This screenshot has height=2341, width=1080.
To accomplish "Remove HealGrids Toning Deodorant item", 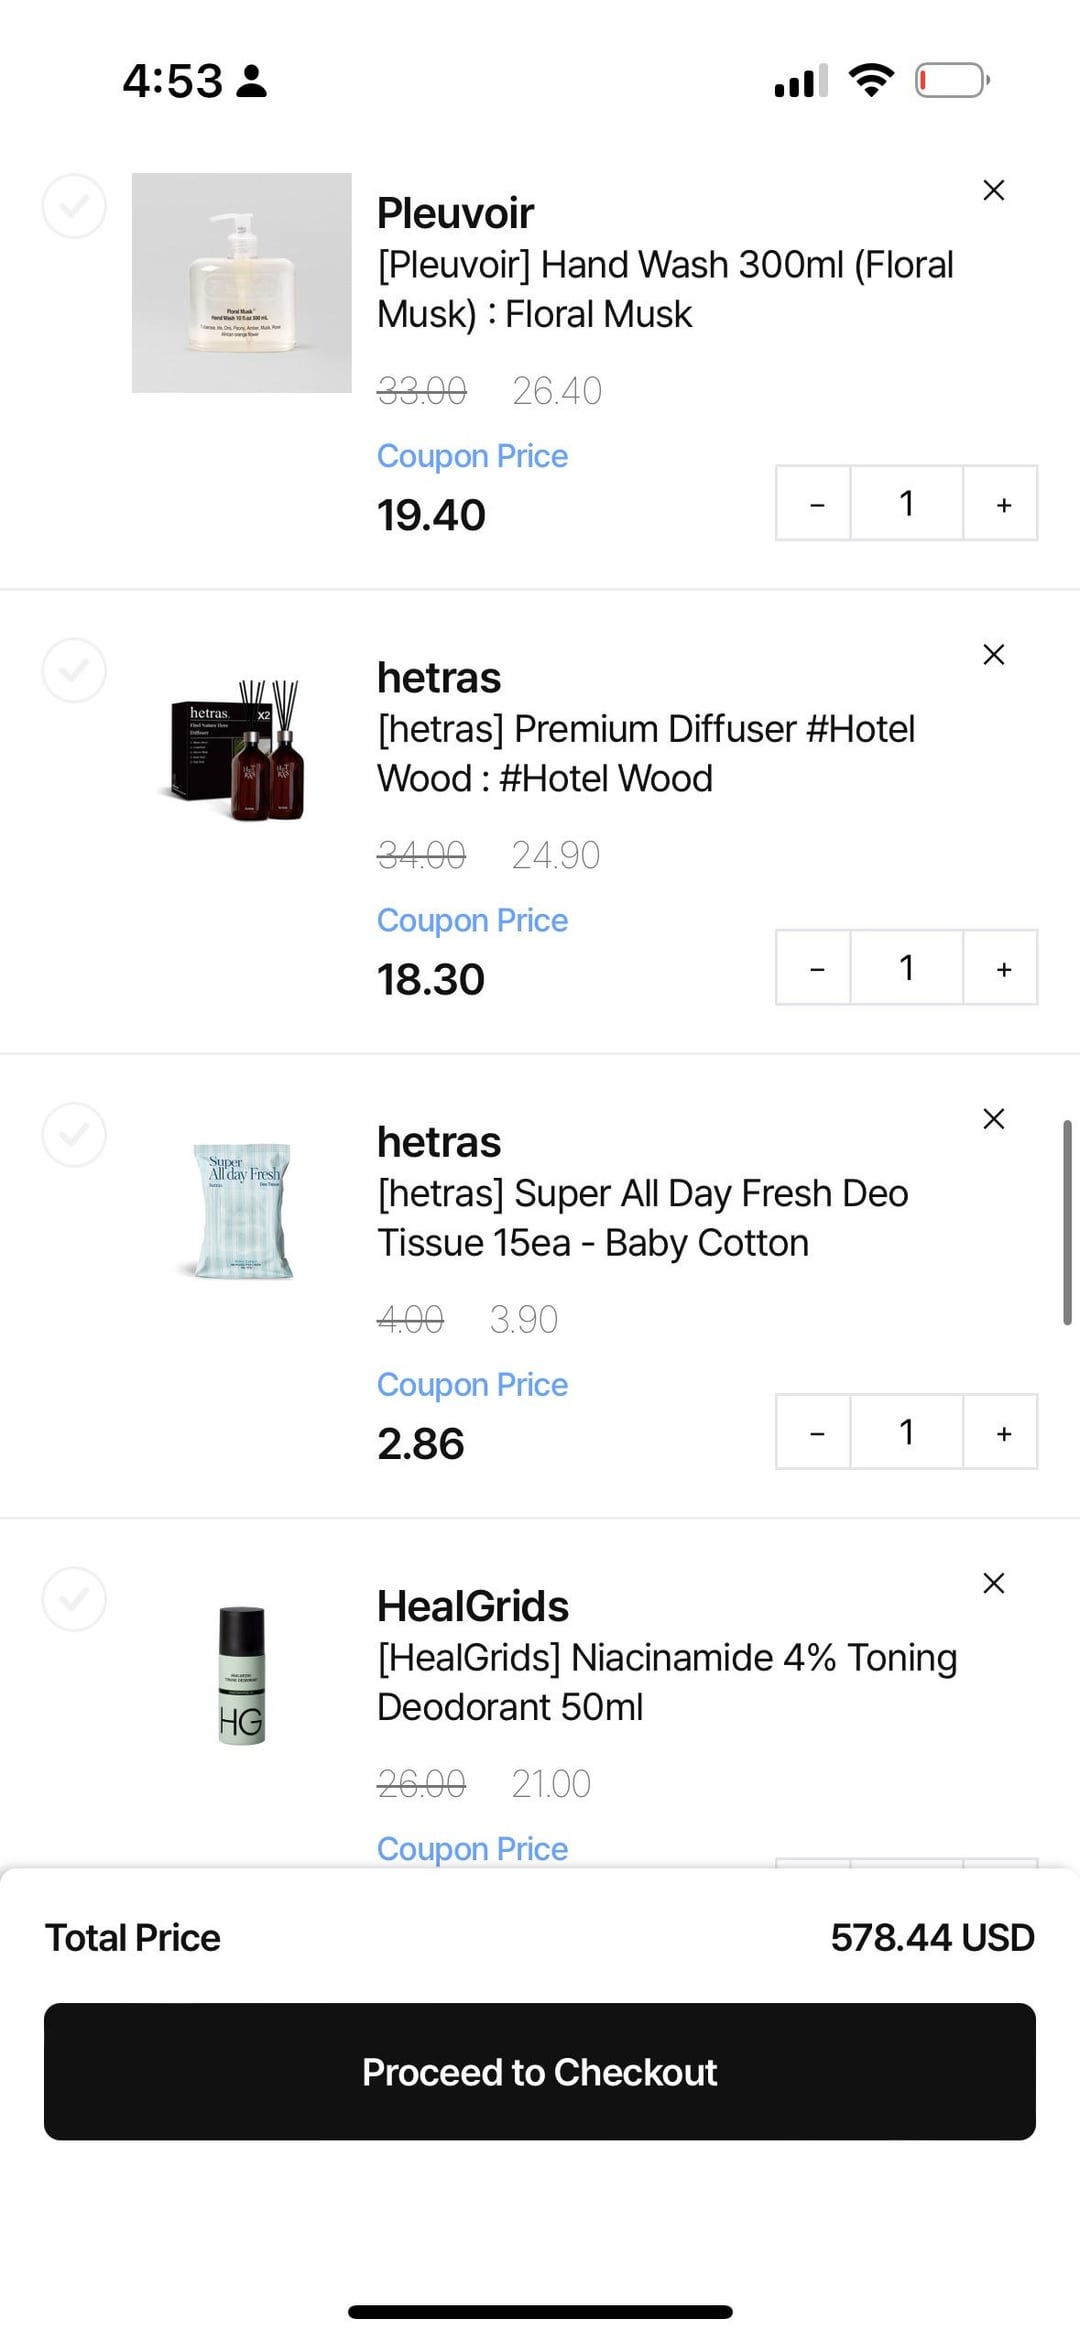I will (993, 1582).
